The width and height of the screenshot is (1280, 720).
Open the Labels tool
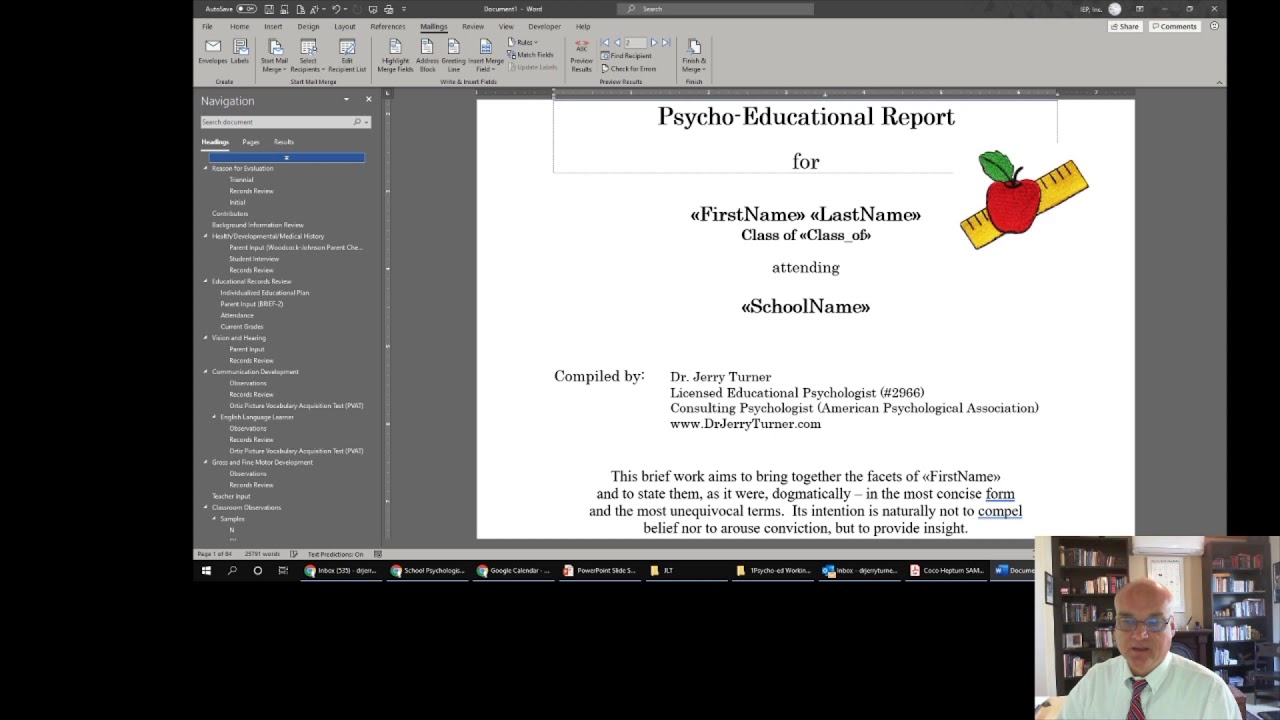pyautogui.click(x=240, y=52)
